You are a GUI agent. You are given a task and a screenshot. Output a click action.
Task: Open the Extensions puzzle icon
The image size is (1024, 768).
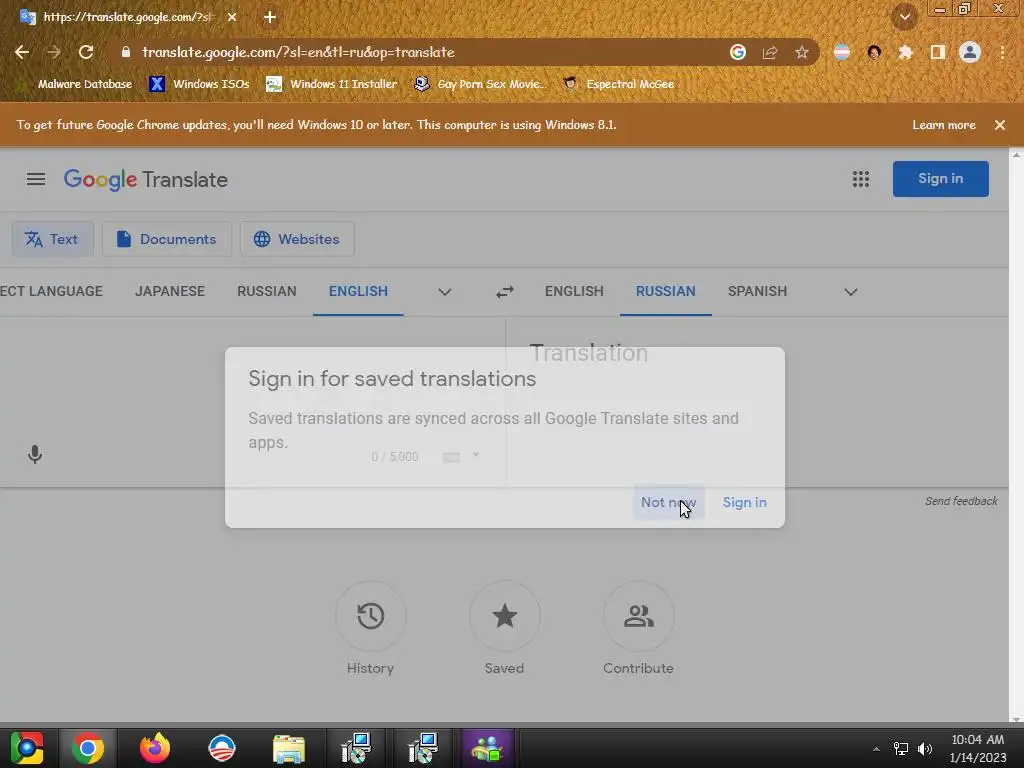[906, 52]
